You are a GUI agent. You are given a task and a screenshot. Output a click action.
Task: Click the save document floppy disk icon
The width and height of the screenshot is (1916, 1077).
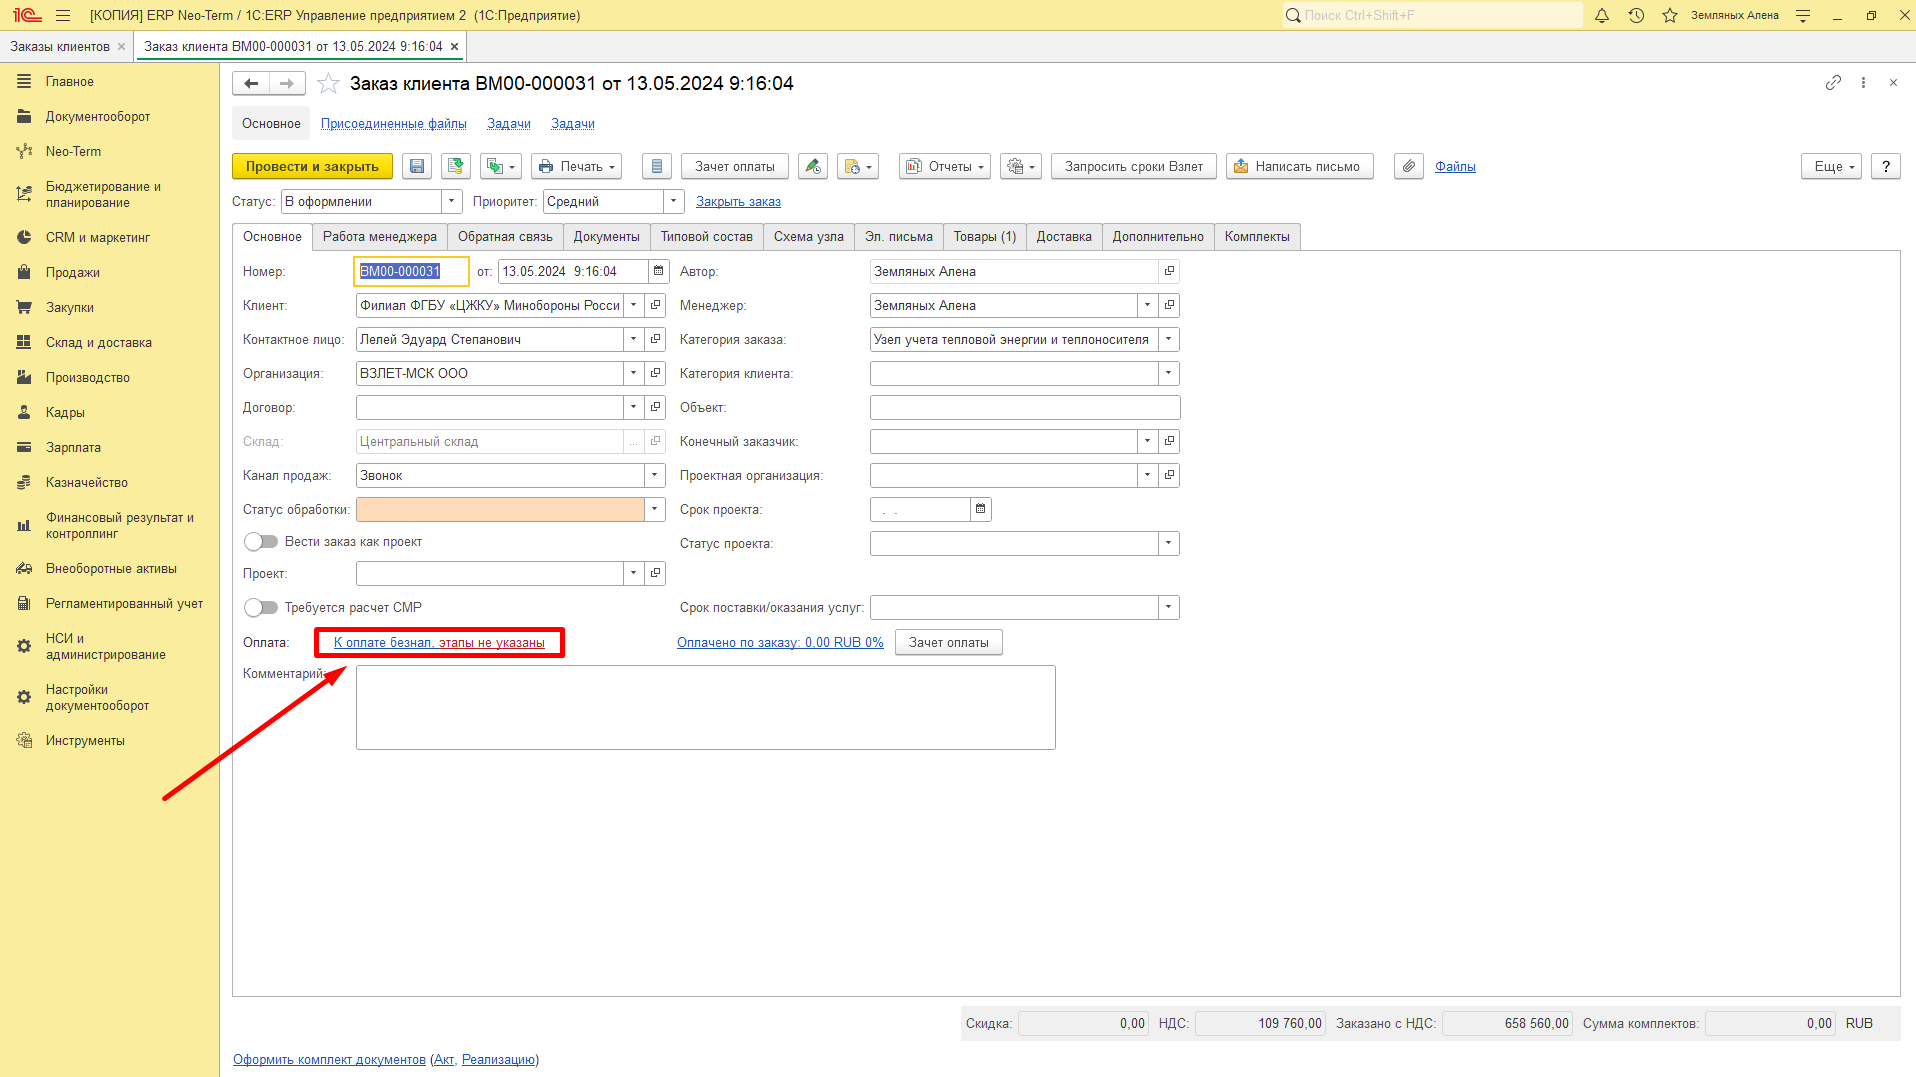(x=417, y=166)
